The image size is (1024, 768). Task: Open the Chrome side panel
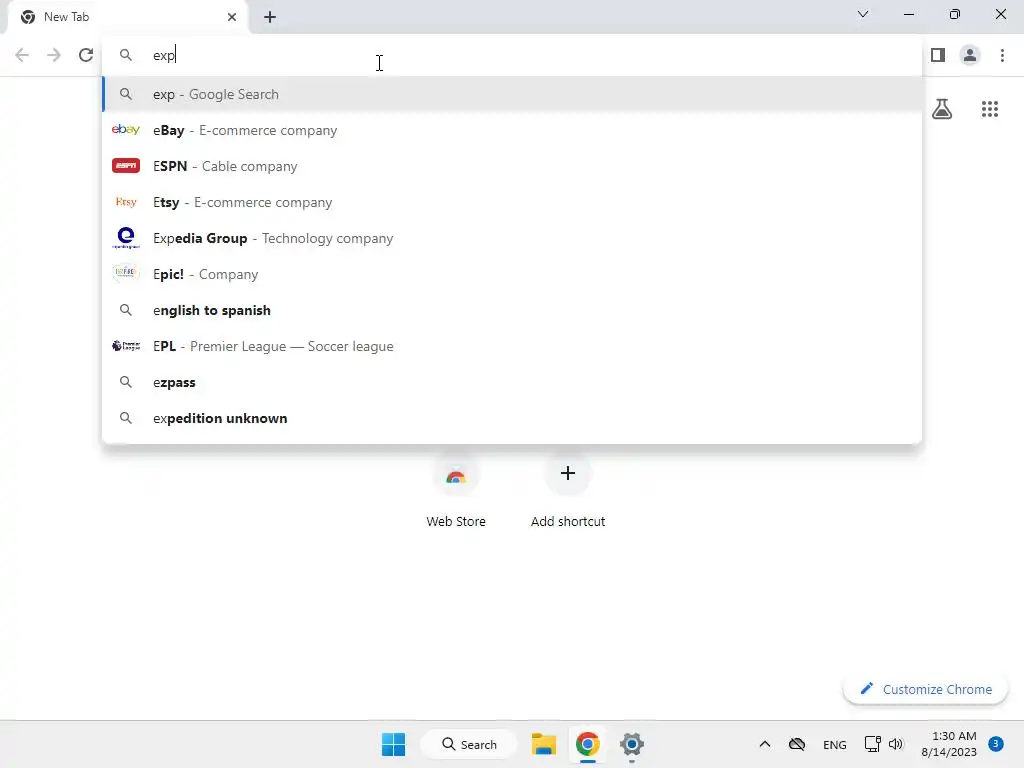938,55
